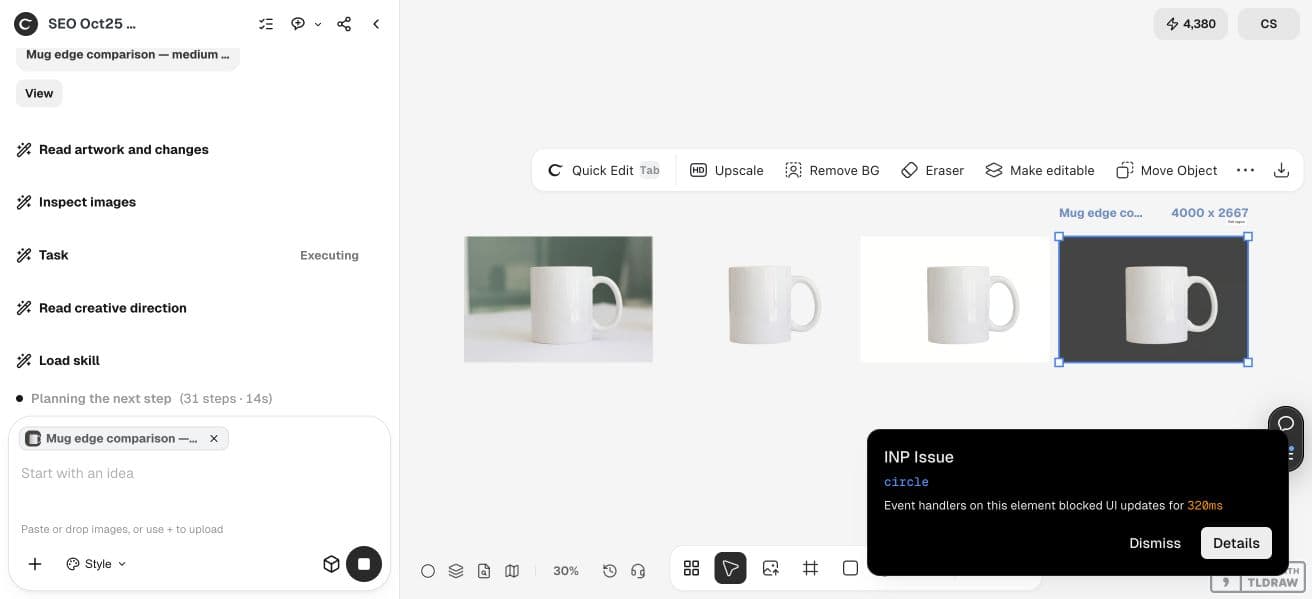Click Remove BG in the image toolbar
This screenshot has width=1312, height=599.
click(x=832, y=170)
